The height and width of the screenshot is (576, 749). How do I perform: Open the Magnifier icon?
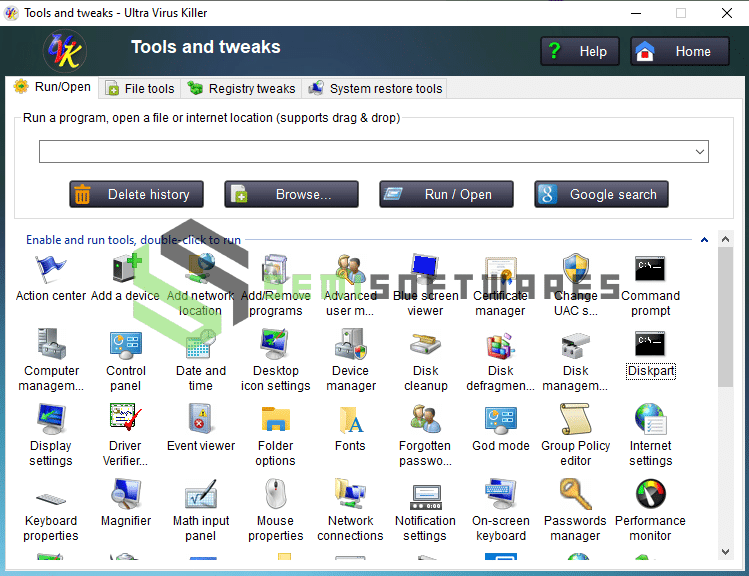126,494
